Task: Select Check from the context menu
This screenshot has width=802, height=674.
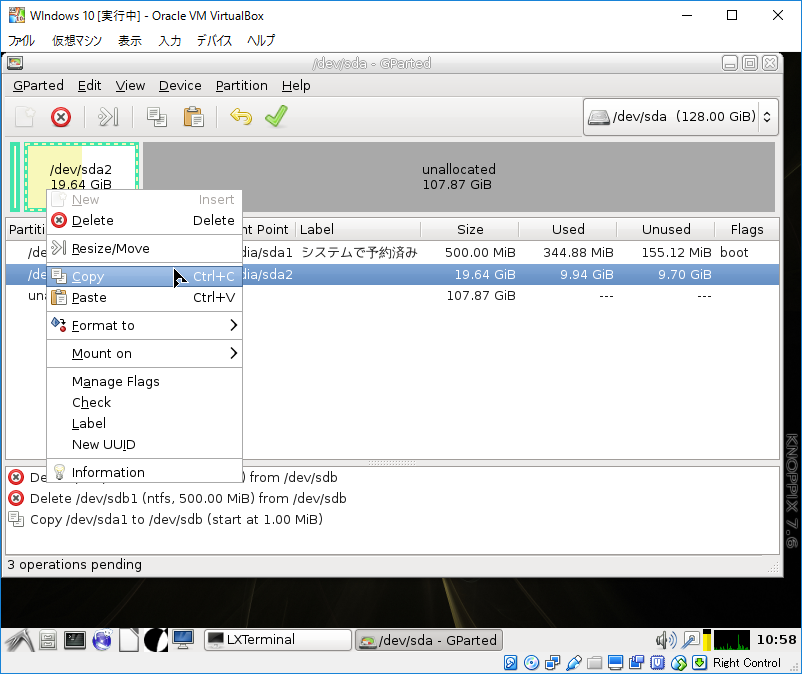Action: tap(144, 402)
